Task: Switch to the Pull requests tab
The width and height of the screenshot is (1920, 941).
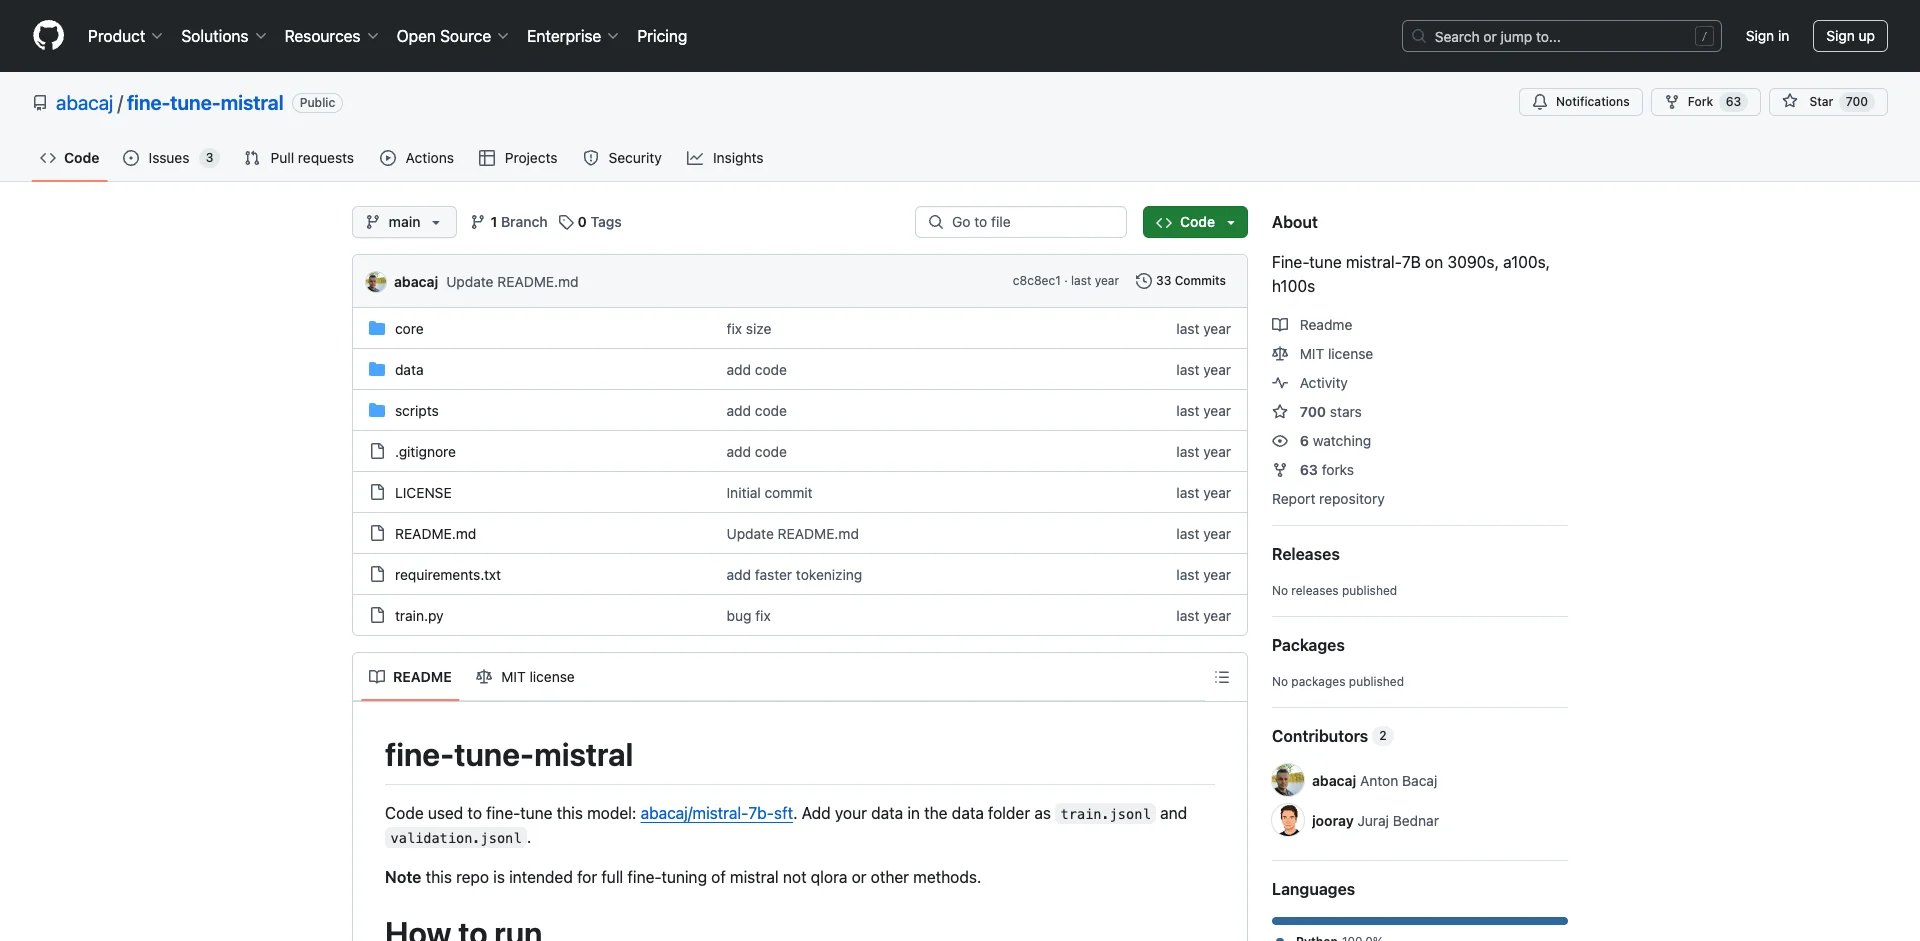Action: click(299, 158)
